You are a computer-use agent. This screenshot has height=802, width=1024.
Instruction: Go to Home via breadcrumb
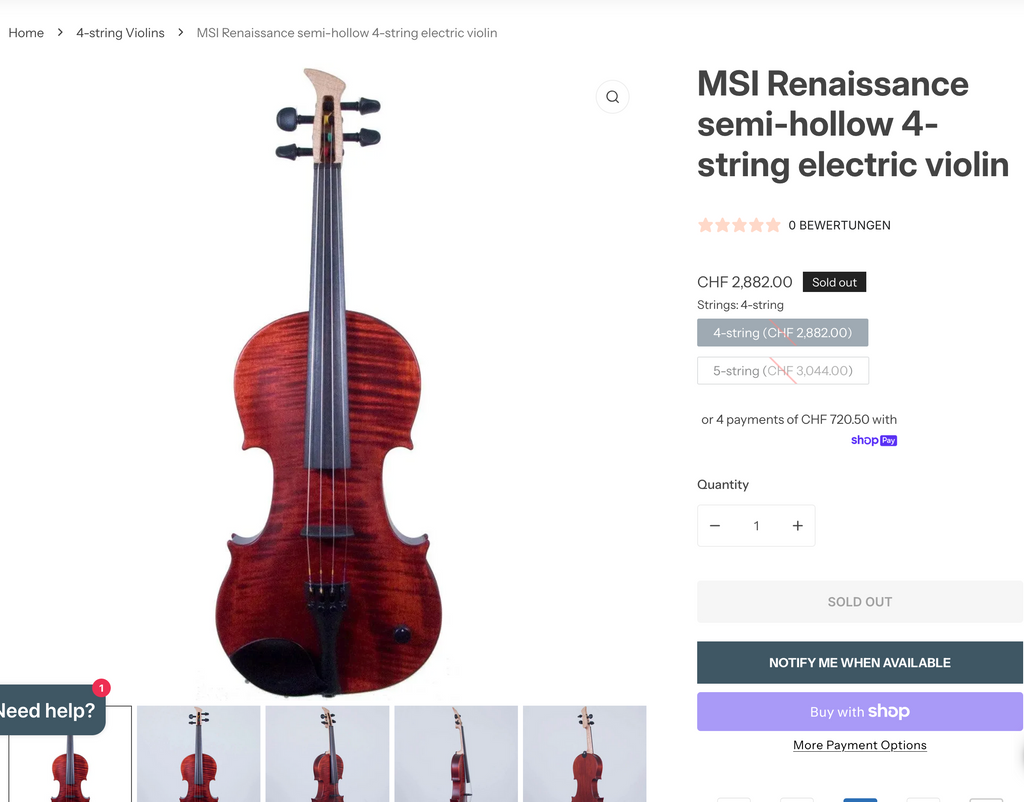point(26,33)
